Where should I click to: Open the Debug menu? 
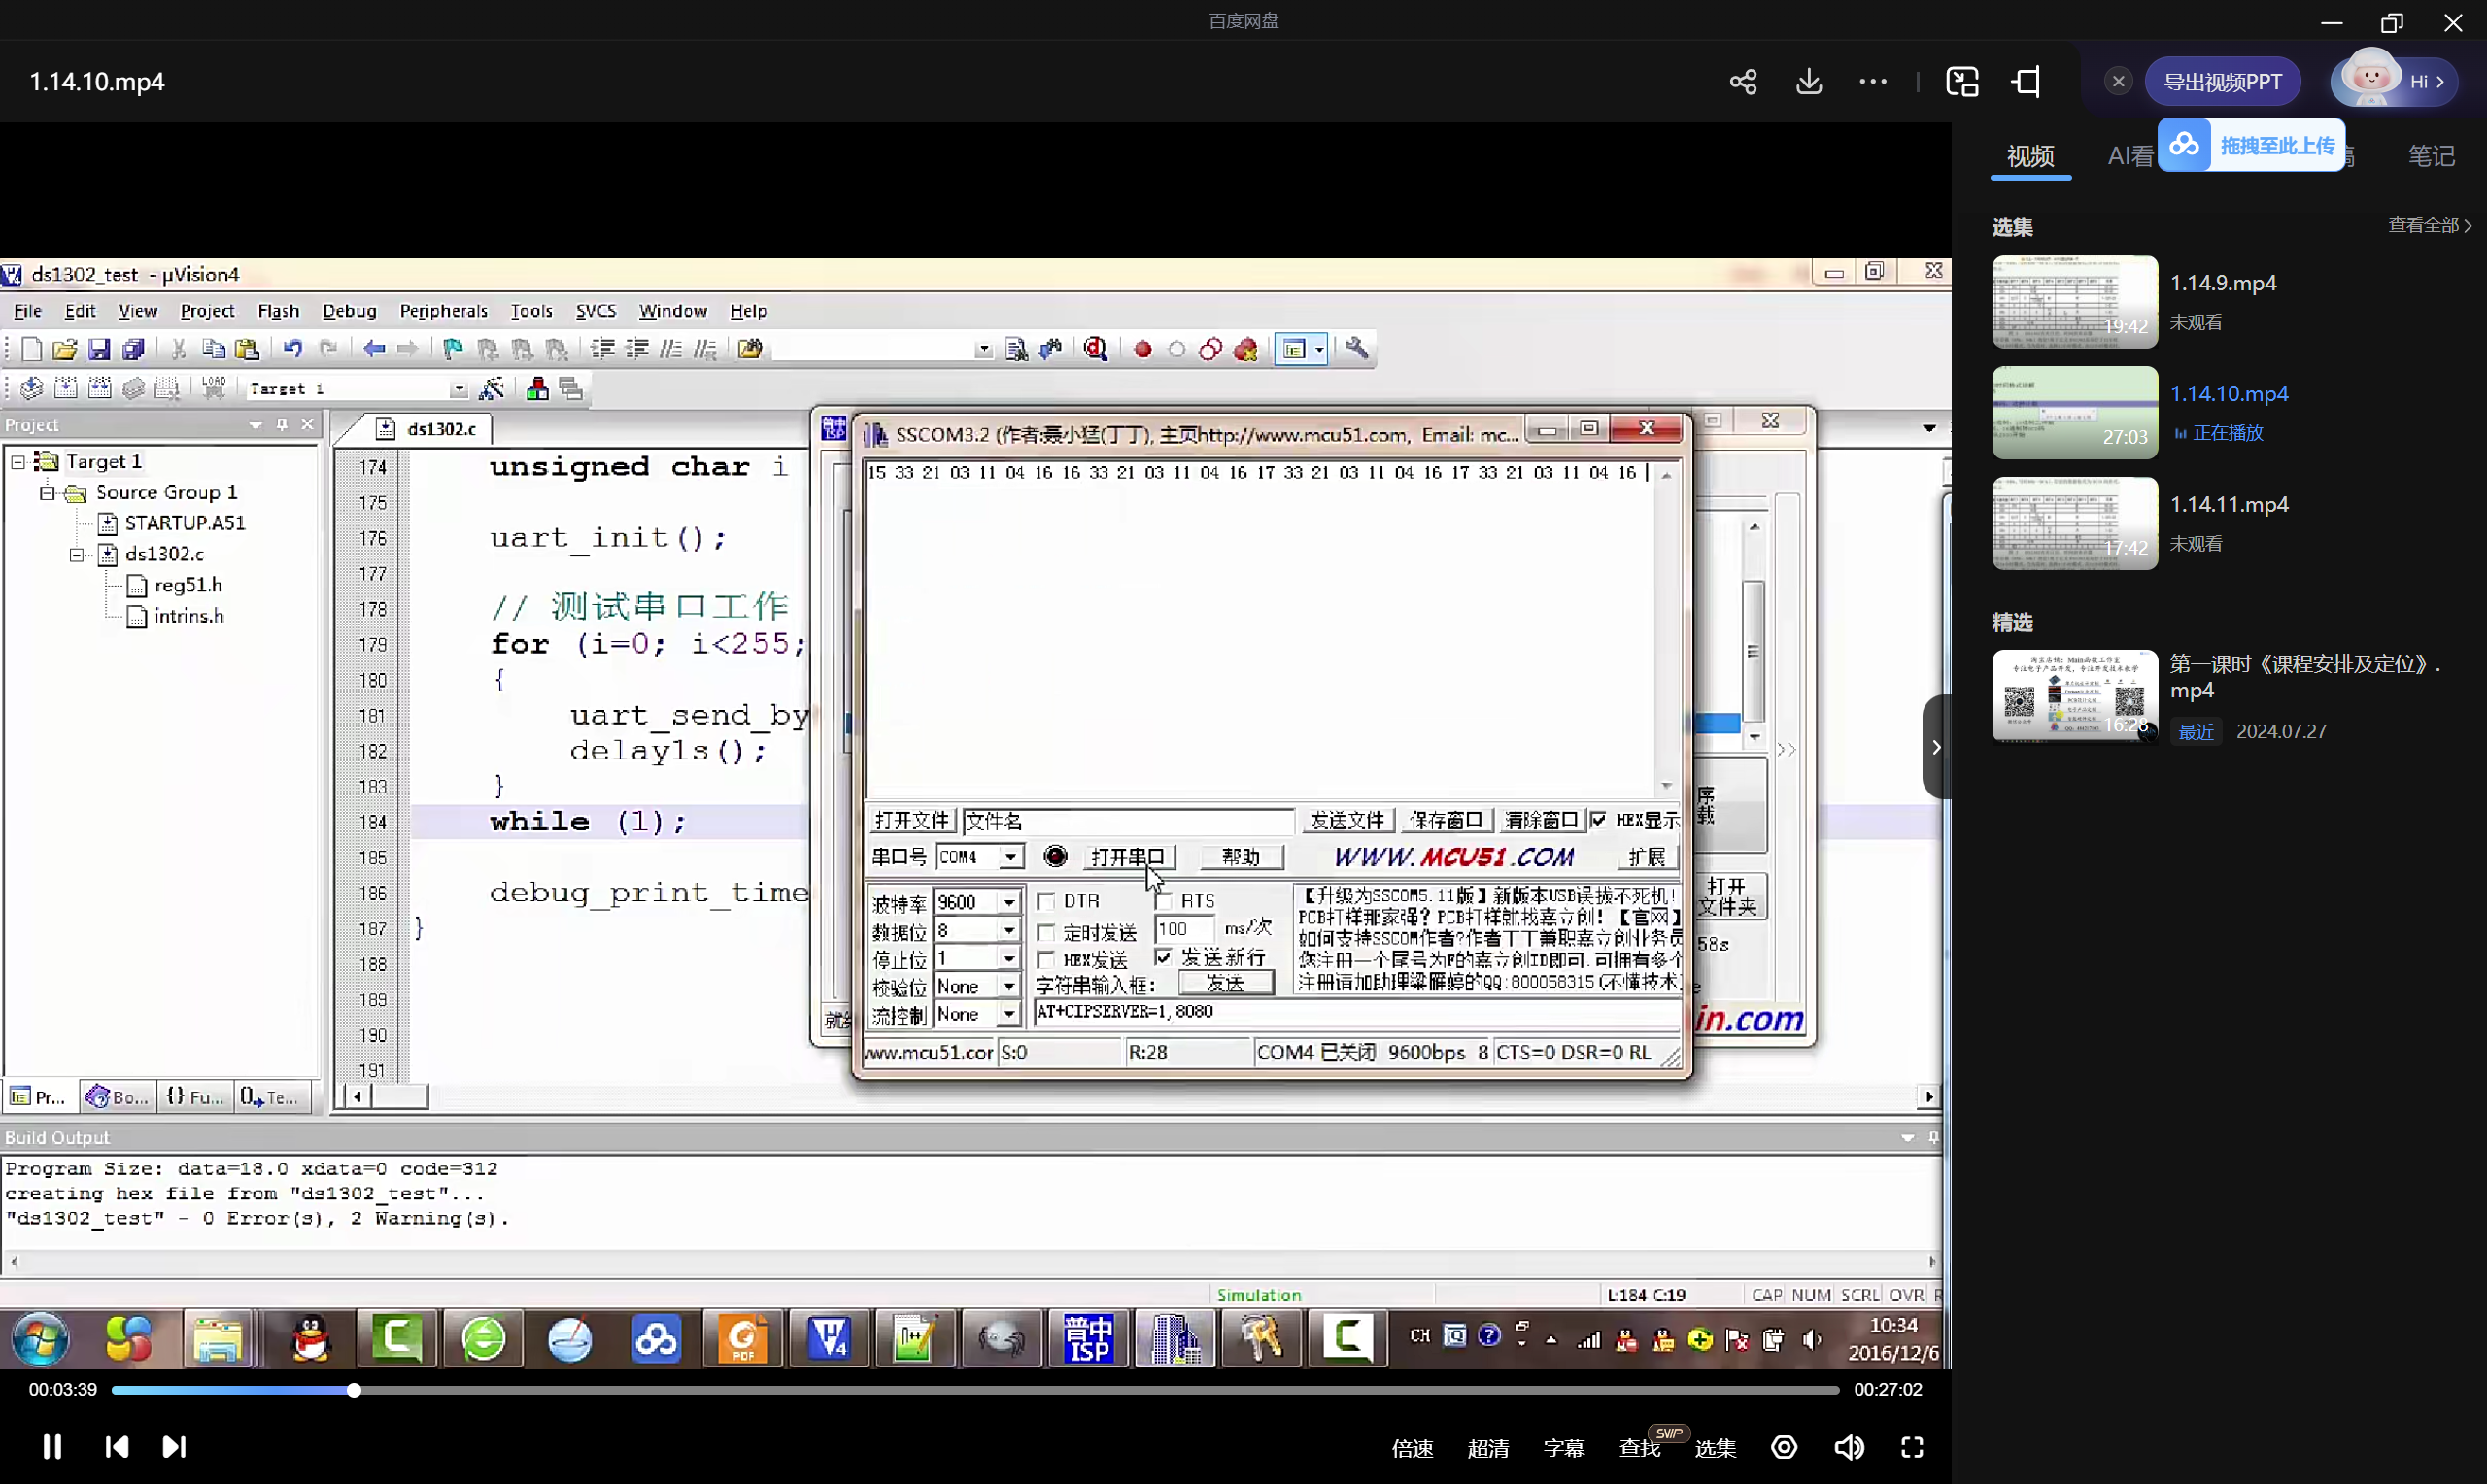(349, 311)
